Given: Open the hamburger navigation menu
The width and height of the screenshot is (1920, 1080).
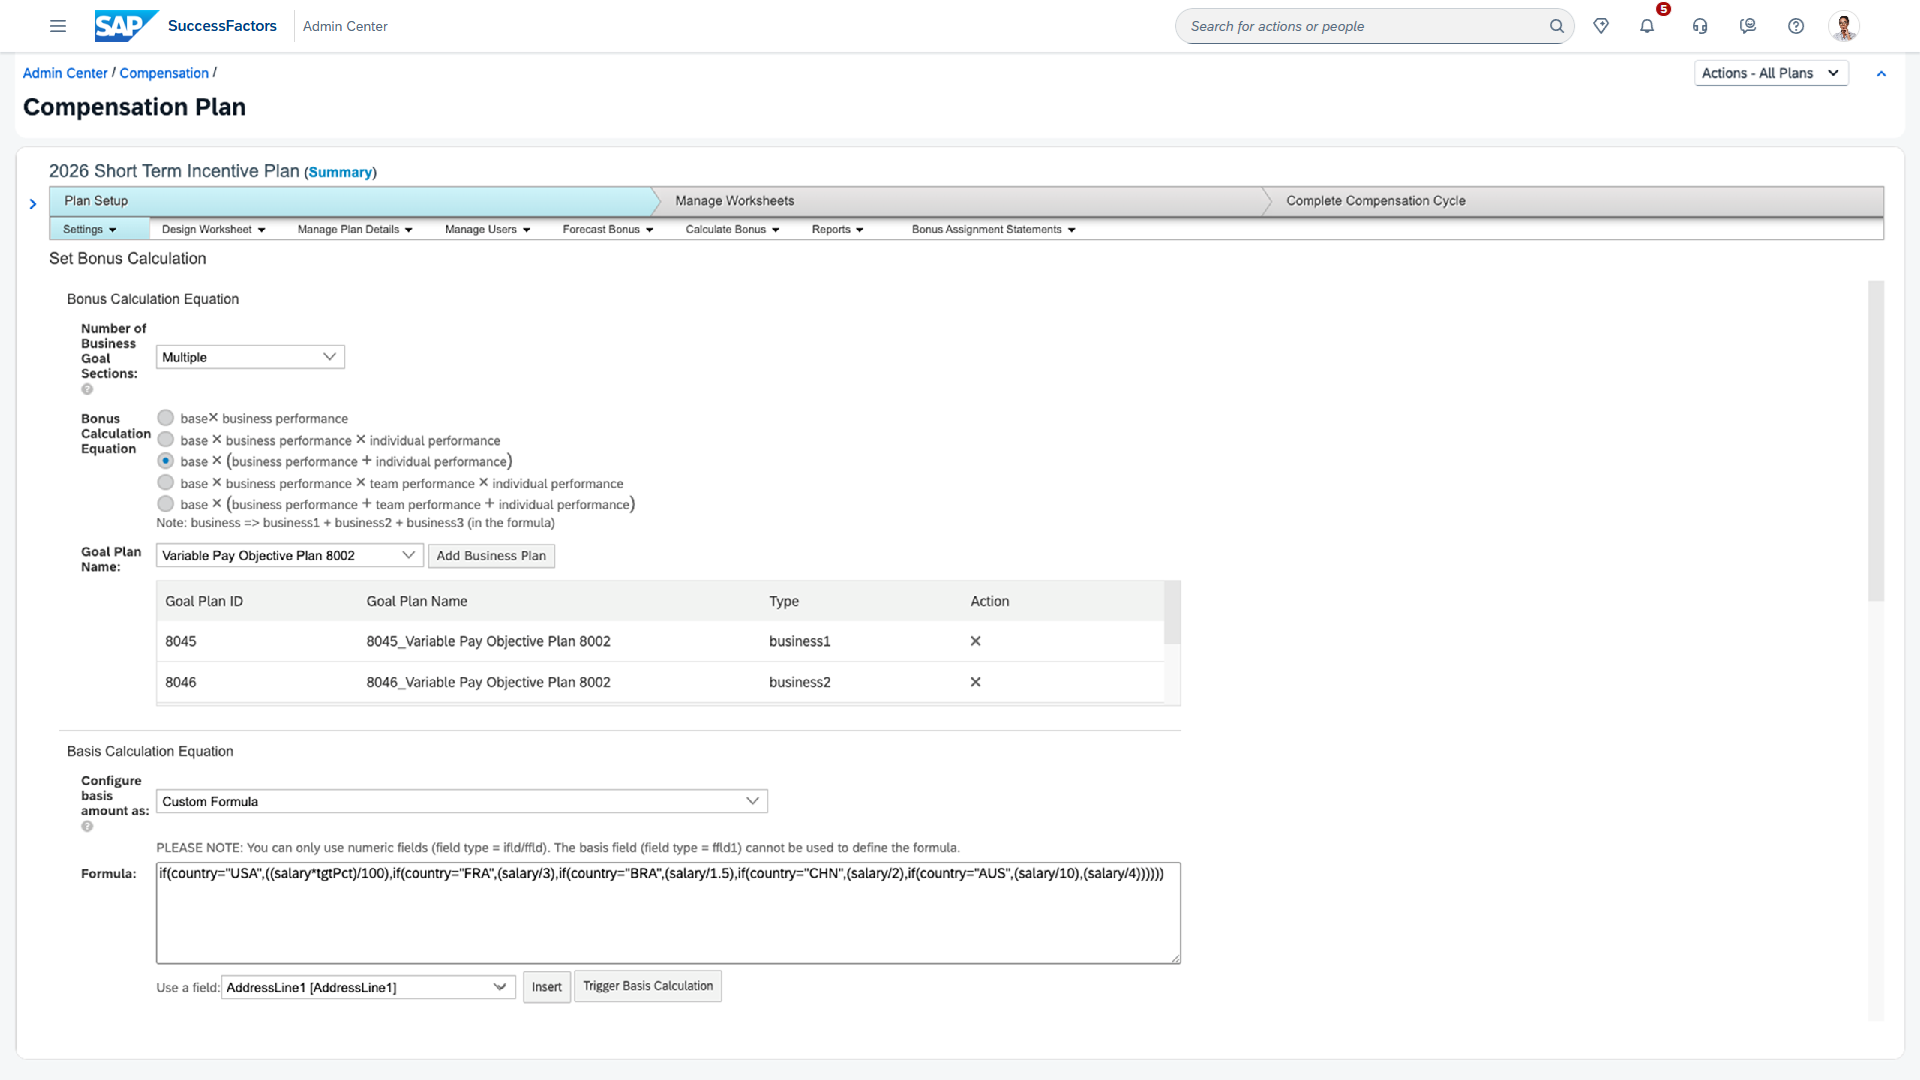Looking at the screenshot, I should click(58, 26).
